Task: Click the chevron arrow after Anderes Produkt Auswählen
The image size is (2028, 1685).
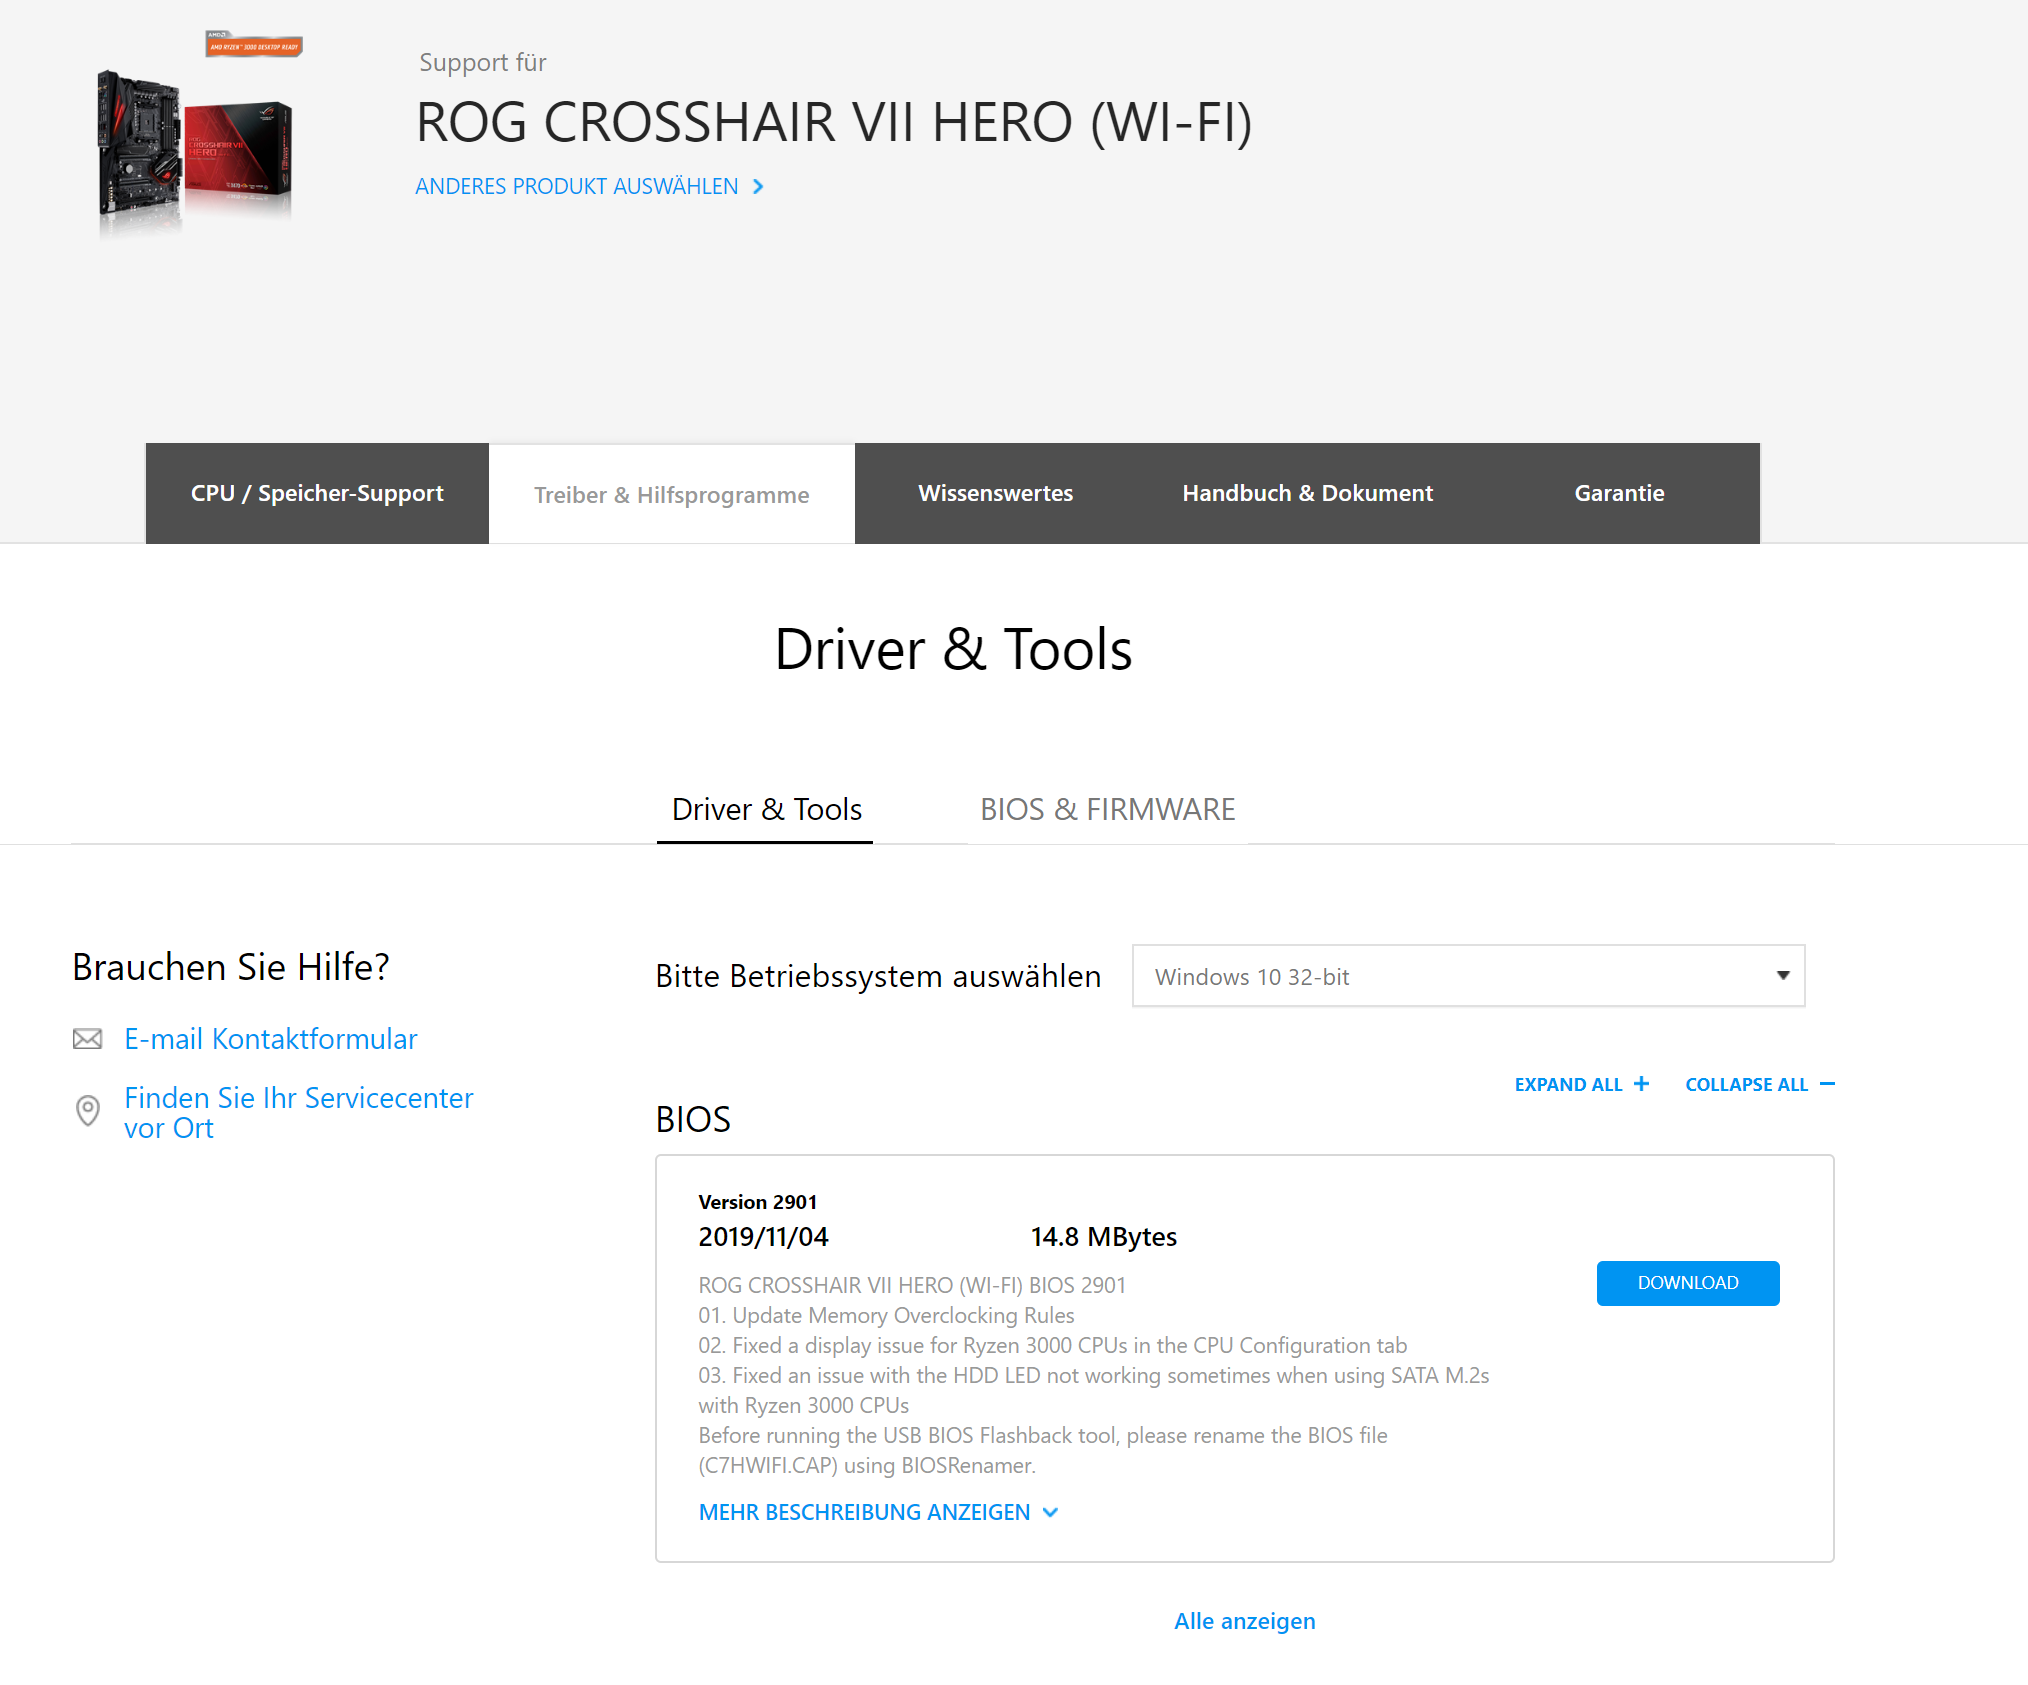Action: click(x=758, y=187)
